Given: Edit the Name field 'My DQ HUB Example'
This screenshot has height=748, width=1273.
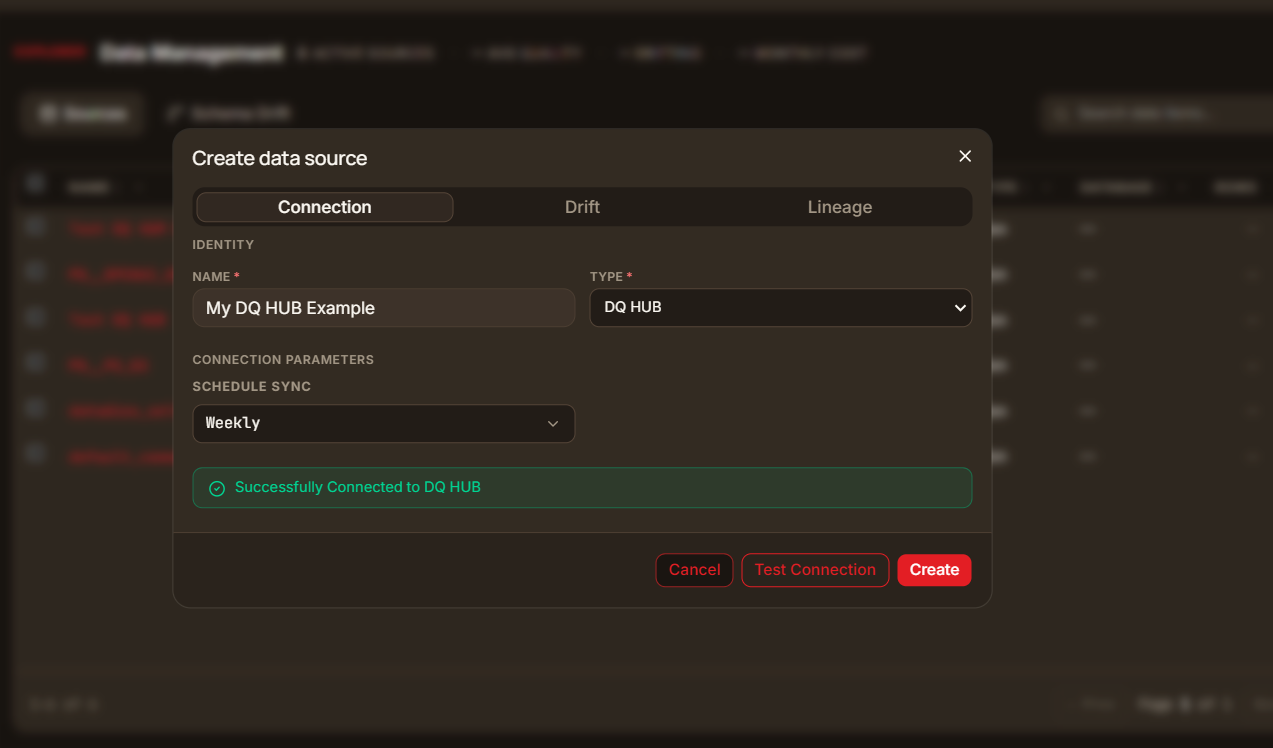Looking at the screenshot, I should pos(384,308).
